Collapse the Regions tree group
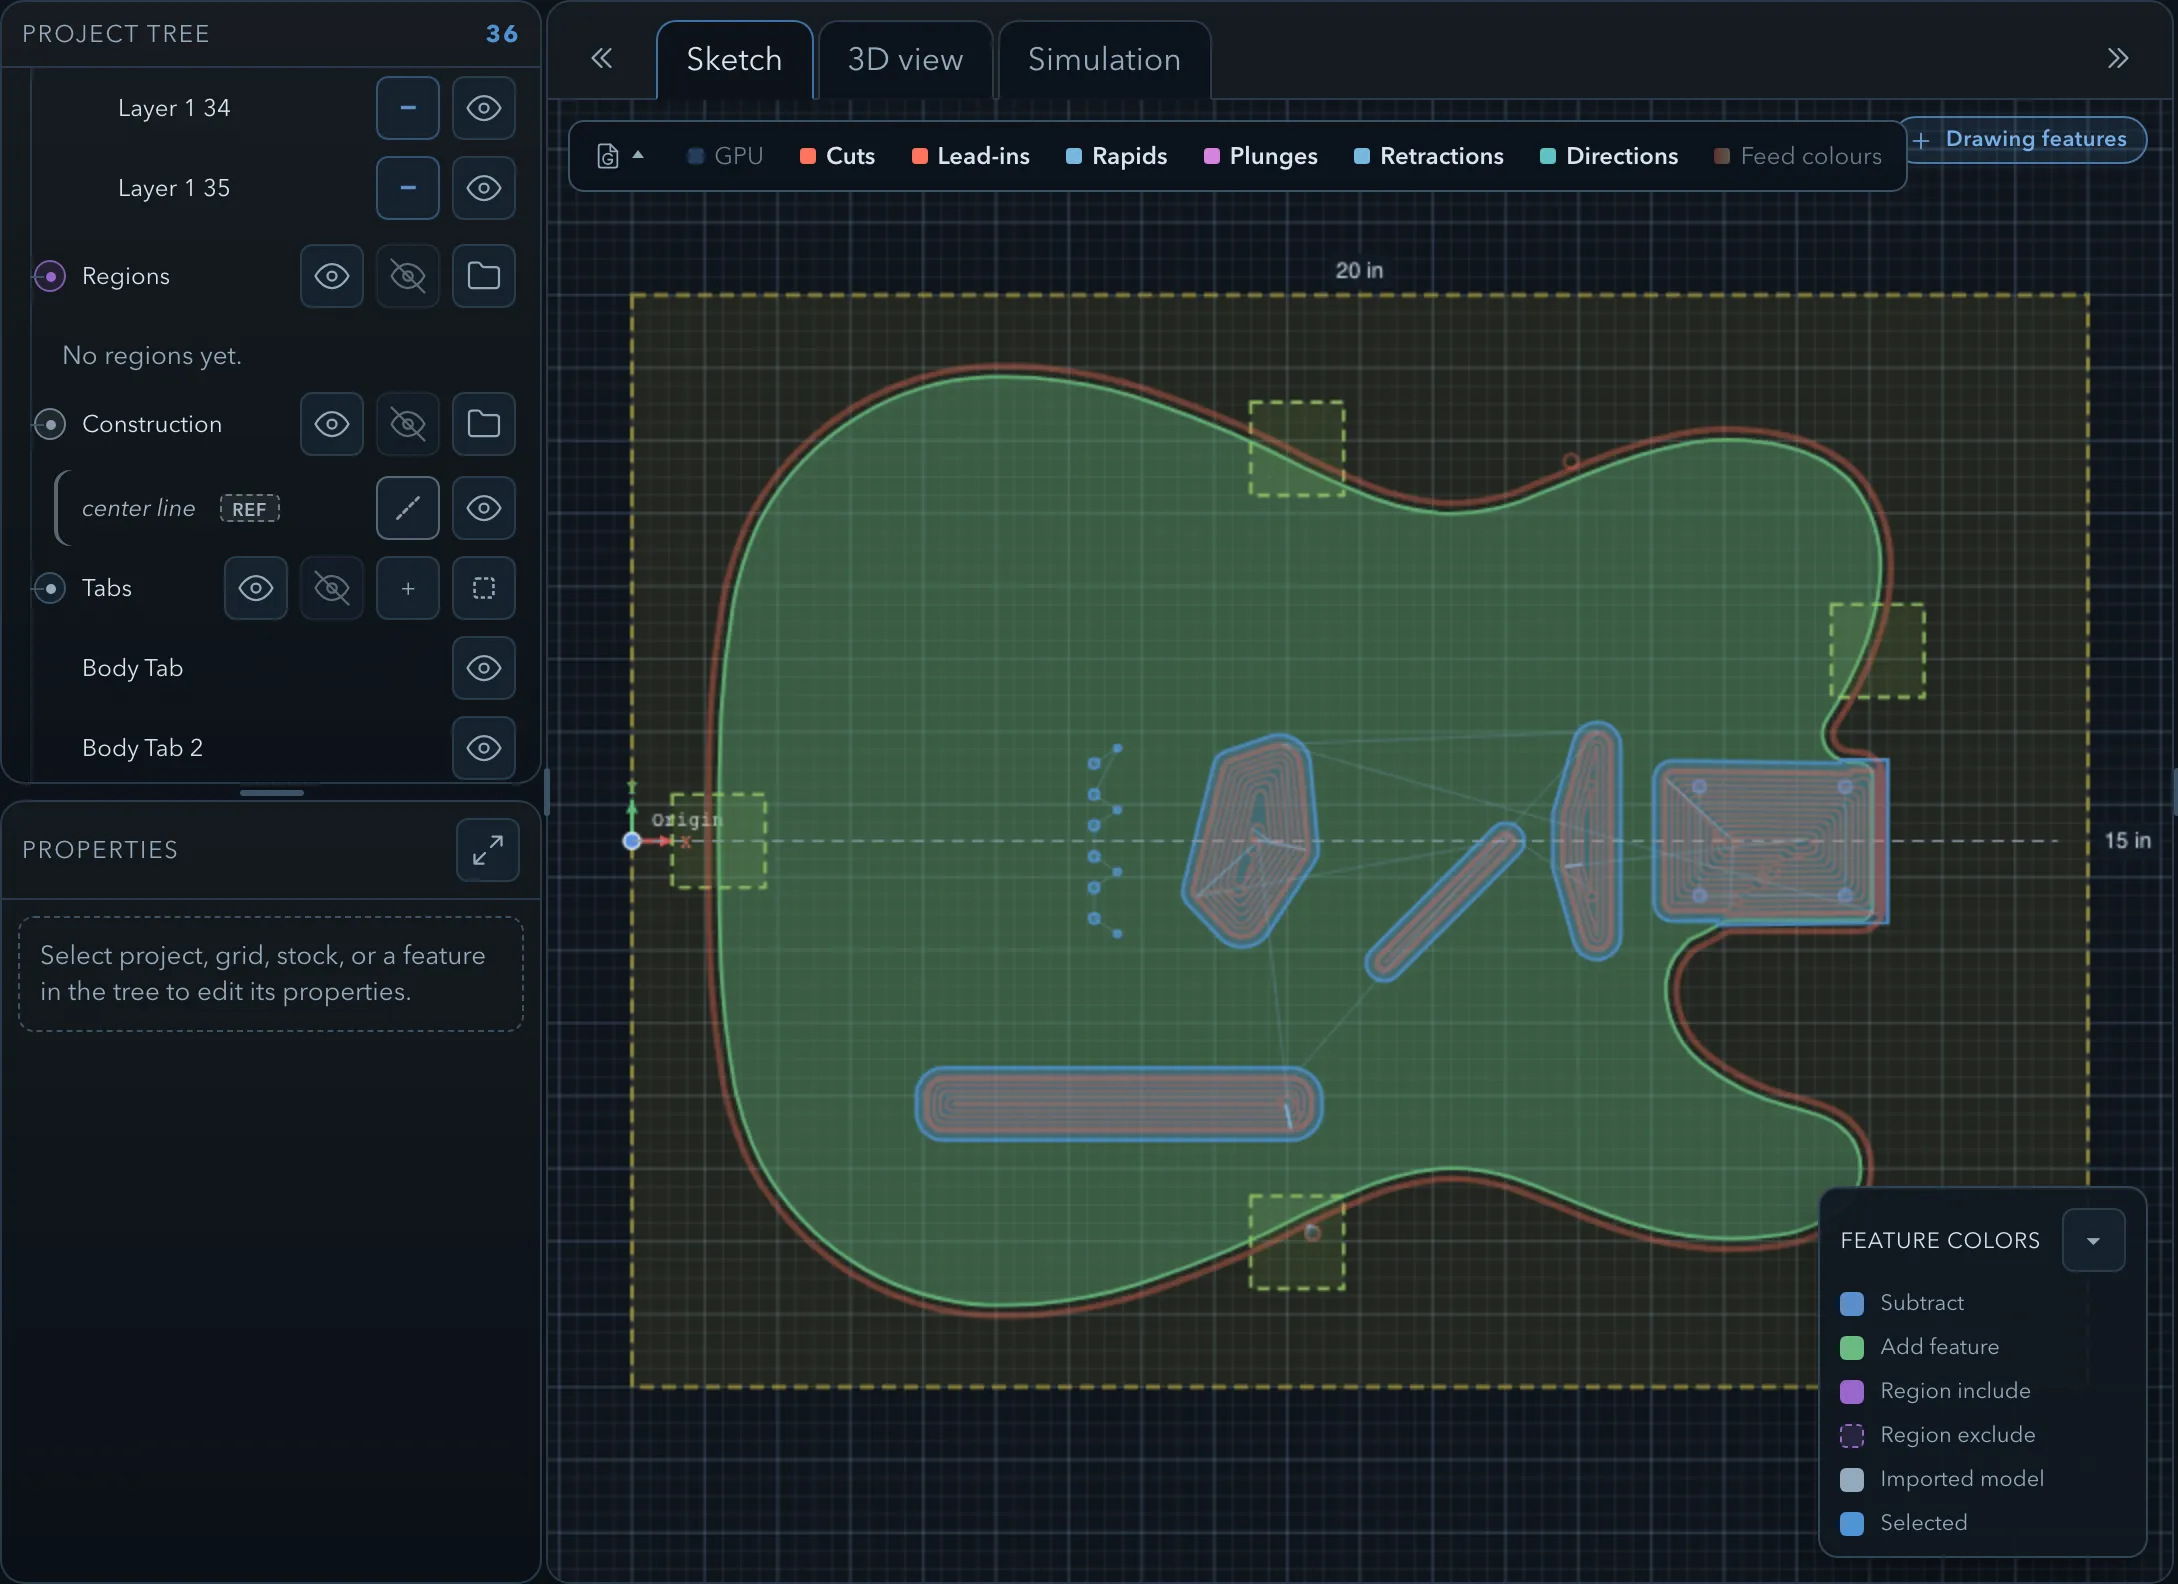This screenshot has height=1584, width=2178. (x=50, y=276)
